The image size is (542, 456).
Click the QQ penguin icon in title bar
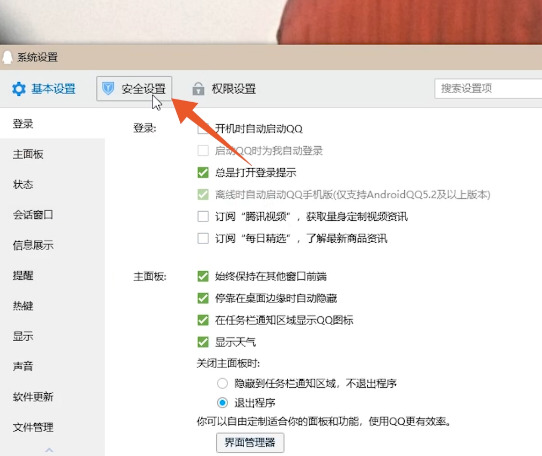point(7,57)
